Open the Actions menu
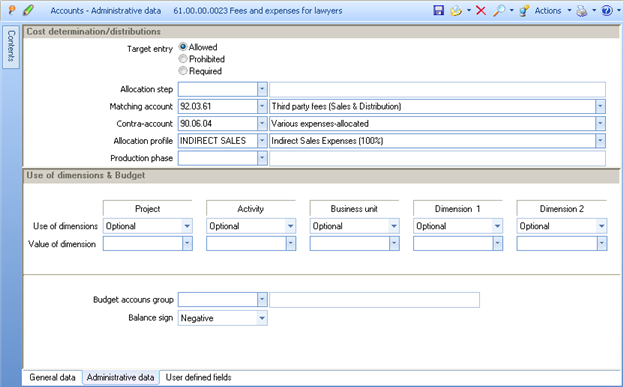The image size is (623, 387). point(548,11)
